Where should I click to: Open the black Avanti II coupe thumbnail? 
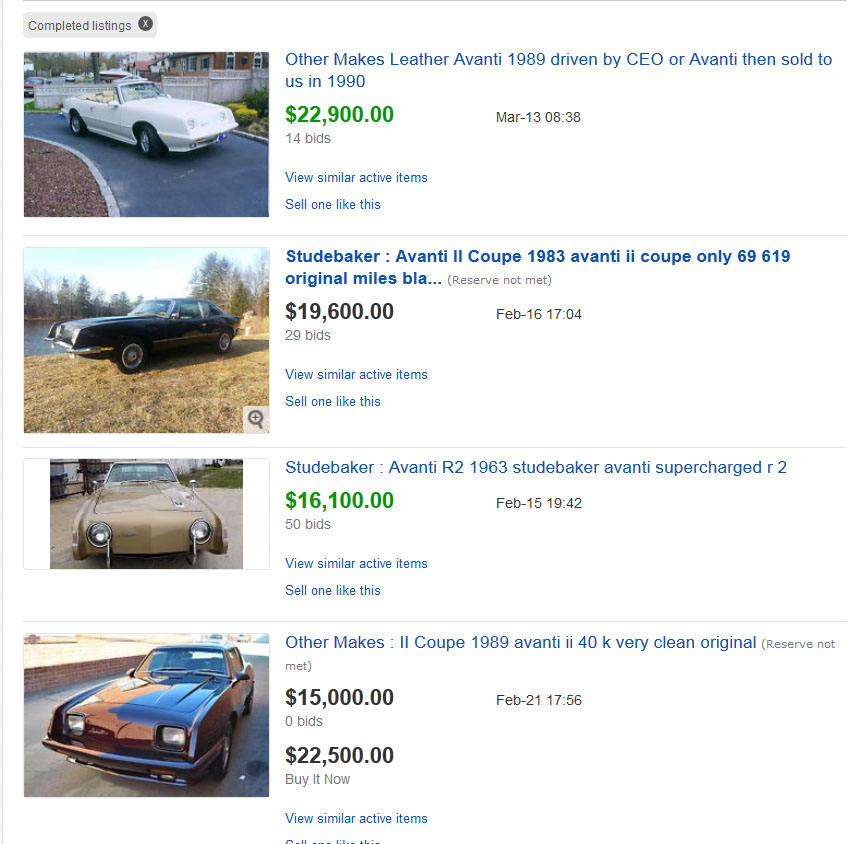point(146,340)
